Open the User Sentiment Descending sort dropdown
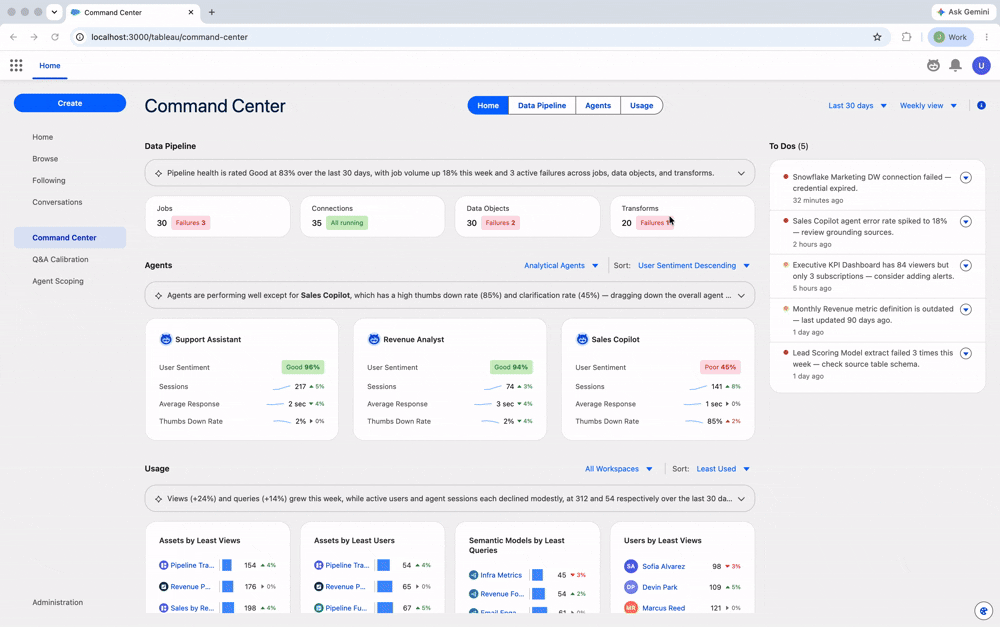This screenshot has width=1000, height=627. coord(694,265)
